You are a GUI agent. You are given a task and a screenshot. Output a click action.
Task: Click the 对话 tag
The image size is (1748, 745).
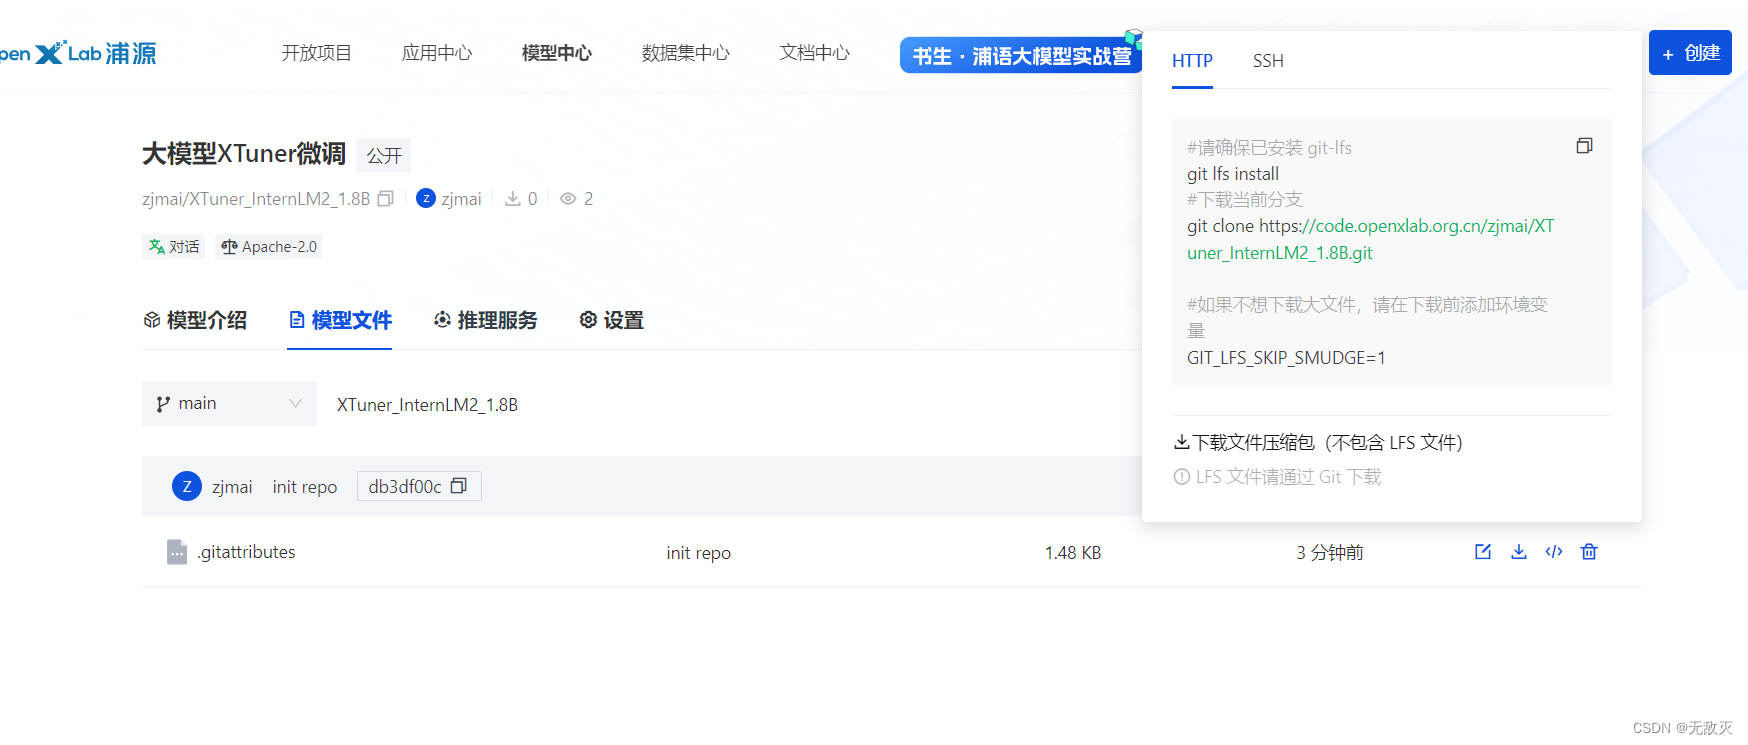coord(174,247)
